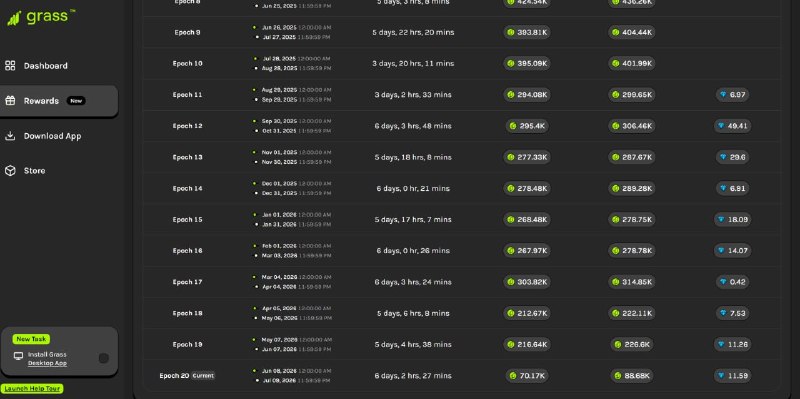Click the monitor icon in task card

18,356
